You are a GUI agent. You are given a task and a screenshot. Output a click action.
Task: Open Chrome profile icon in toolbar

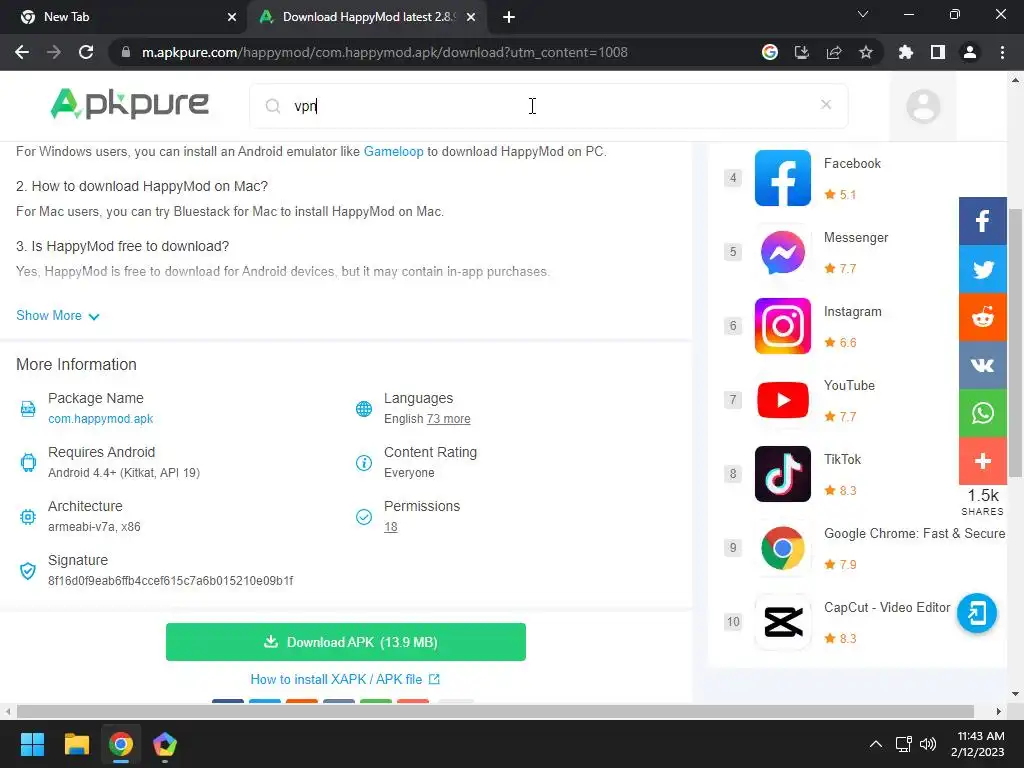970,52
